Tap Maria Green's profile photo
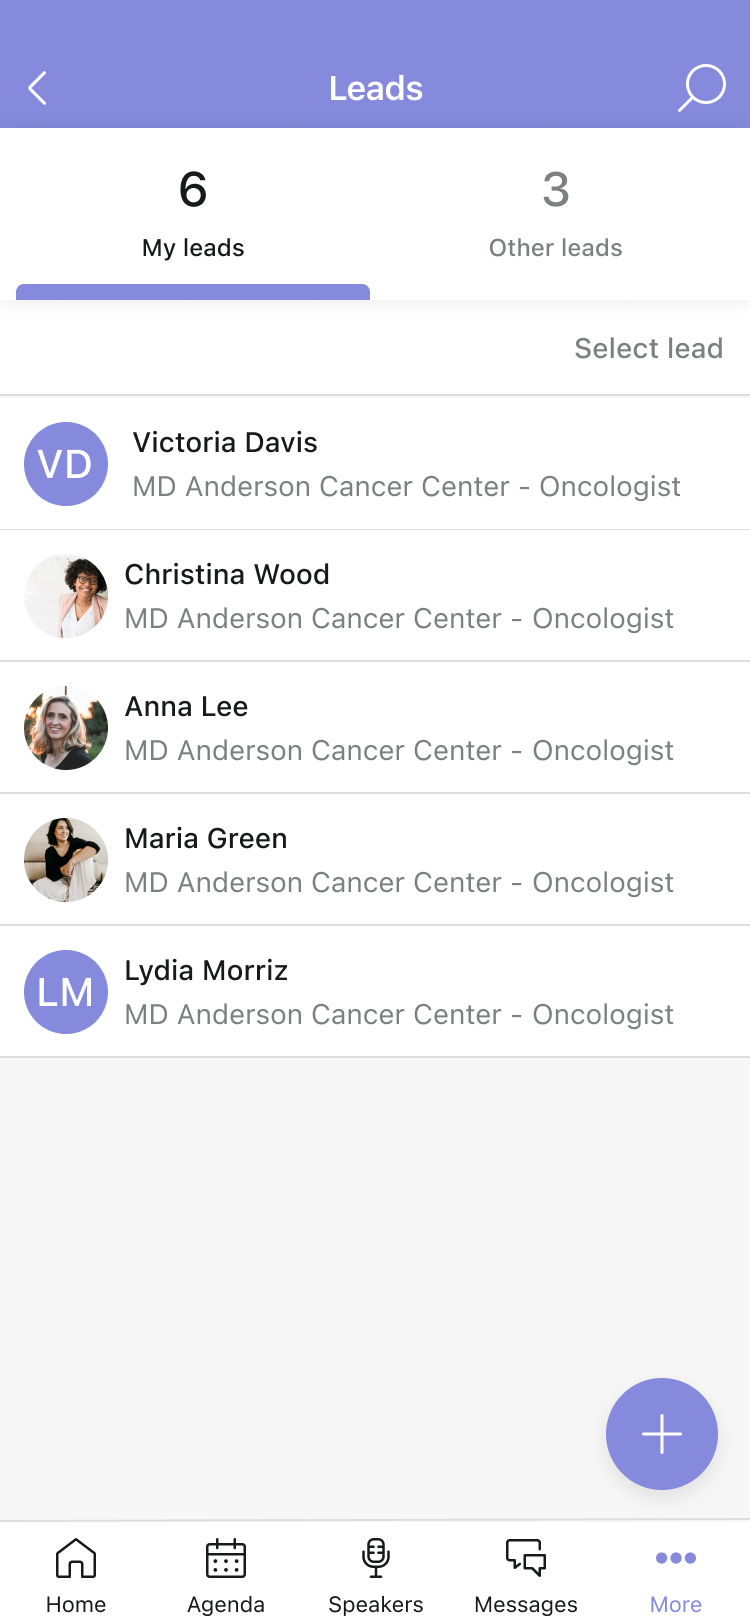The image size is (750, 1624). point(66,860)
